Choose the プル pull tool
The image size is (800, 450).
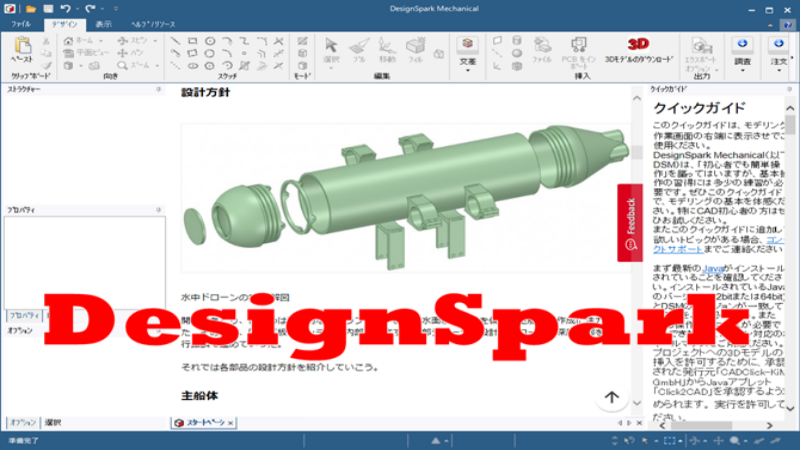pos(359,50)
